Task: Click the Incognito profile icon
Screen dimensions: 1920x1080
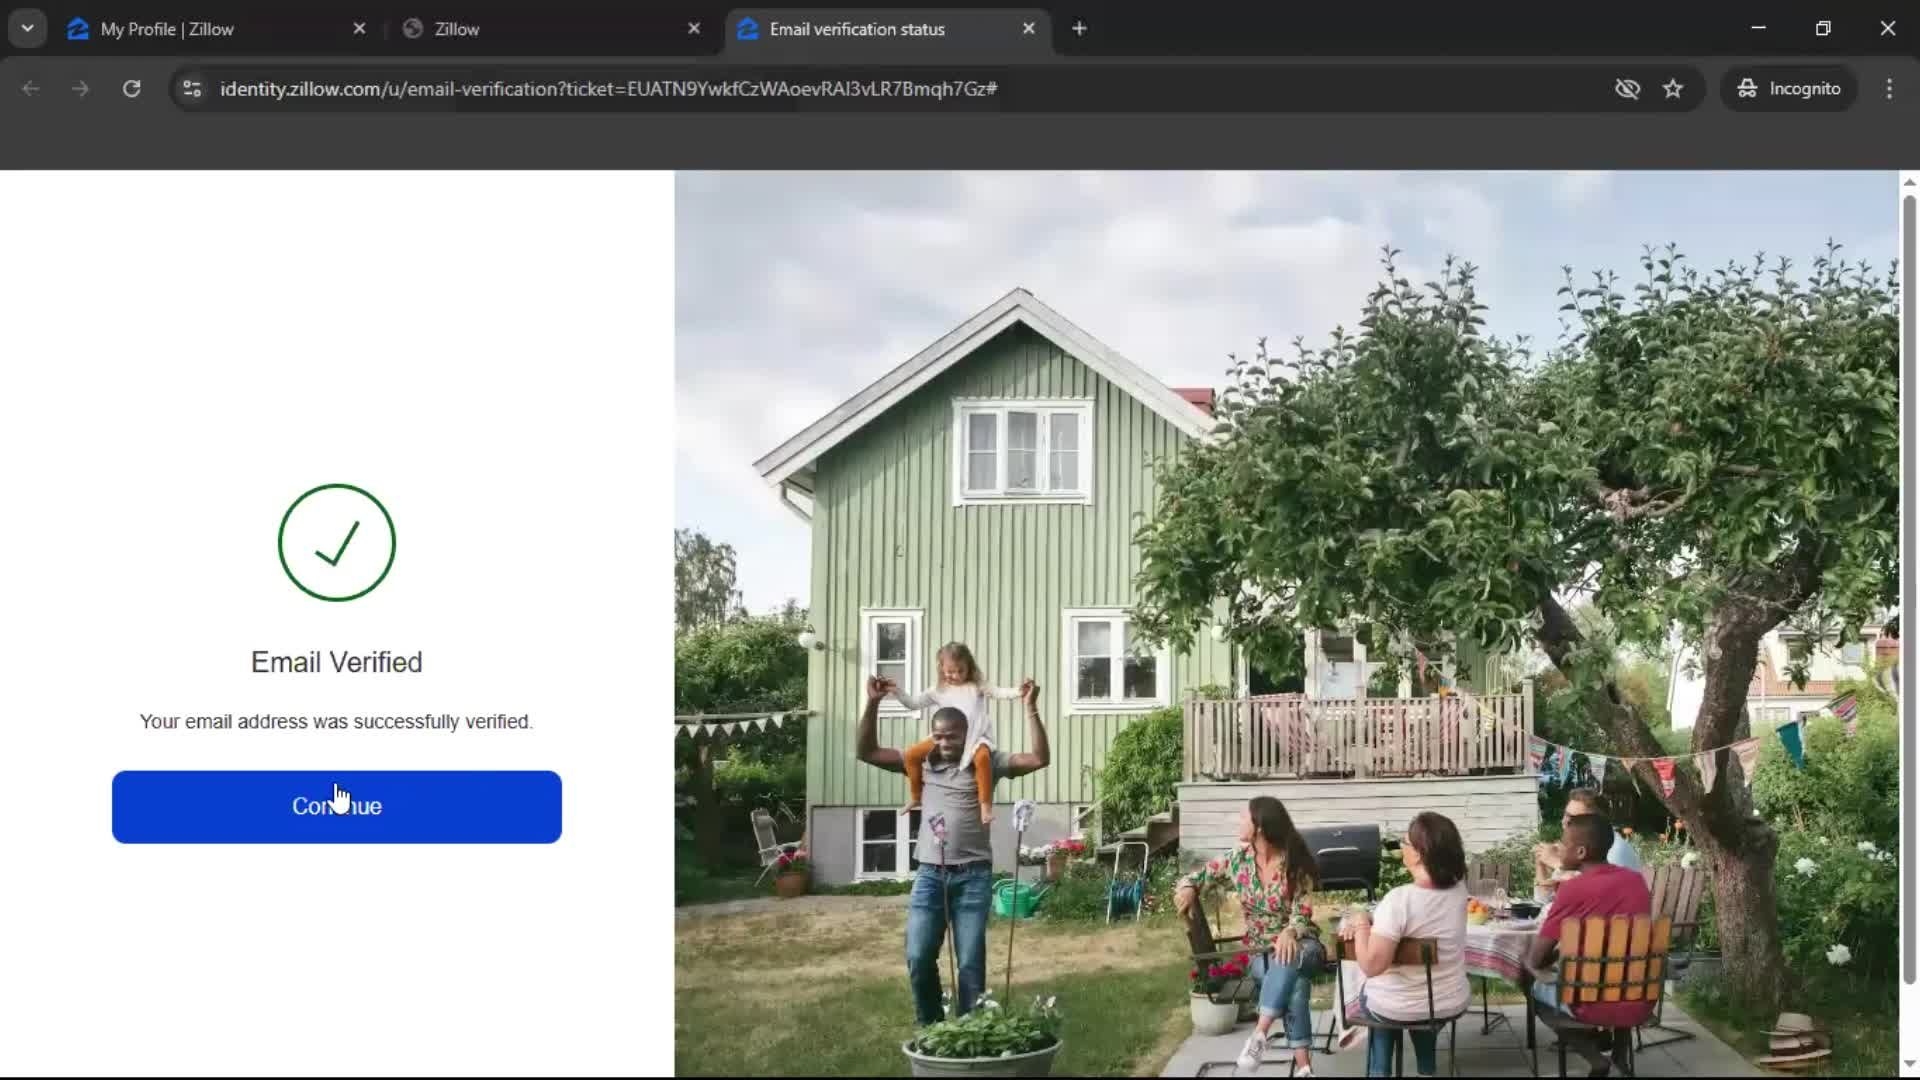Action: click(1746, 88)
